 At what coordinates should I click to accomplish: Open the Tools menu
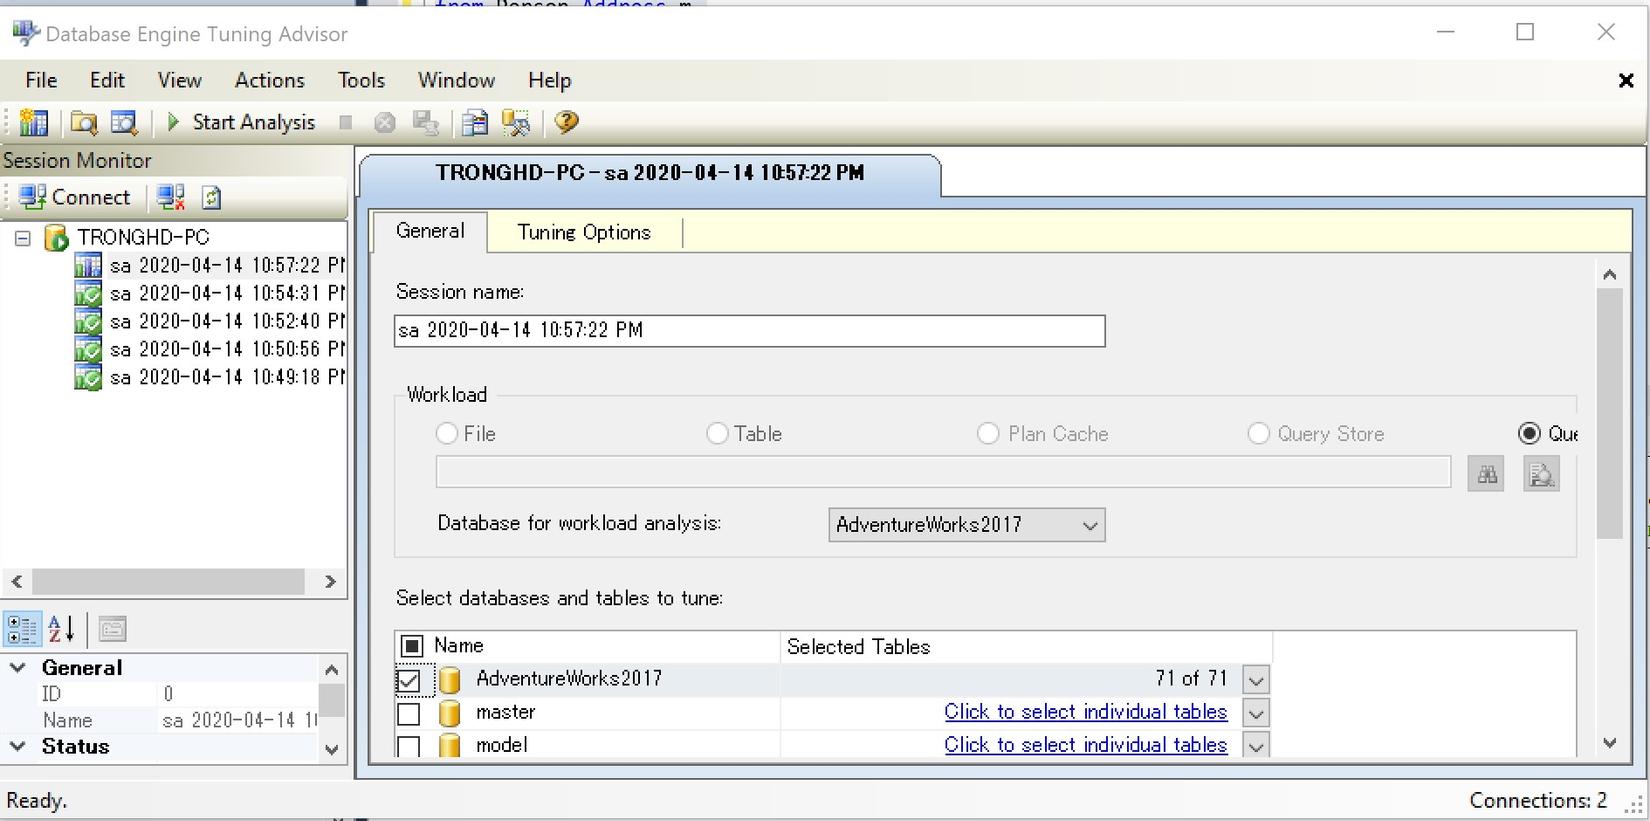(x=361, y=80)
